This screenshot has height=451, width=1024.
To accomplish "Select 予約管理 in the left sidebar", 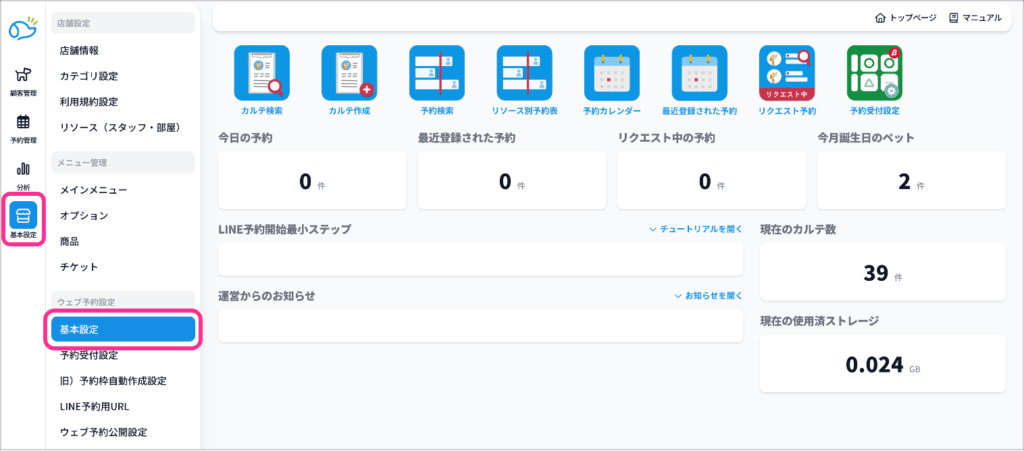I will pos(23,129).
